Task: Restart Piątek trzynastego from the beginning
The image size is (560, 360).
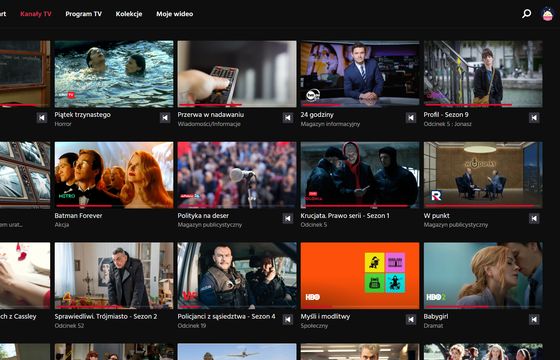Action: (165, 118)
